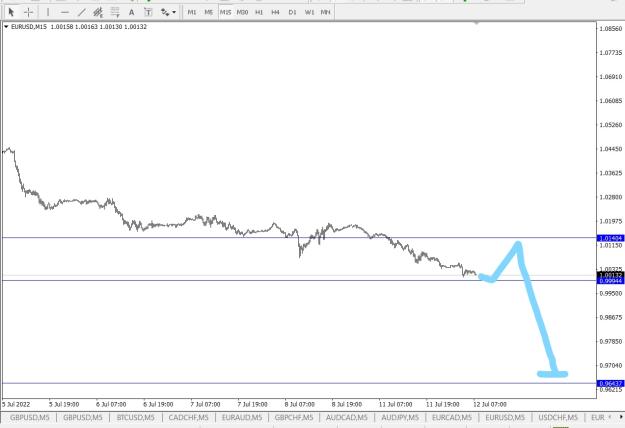Toggle the M15 timeframe button

coord(225,12)
